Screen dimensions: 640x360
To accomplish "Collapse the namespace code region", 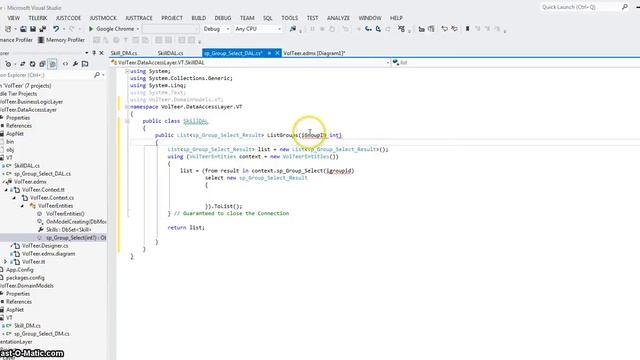I will pos(127,107).
